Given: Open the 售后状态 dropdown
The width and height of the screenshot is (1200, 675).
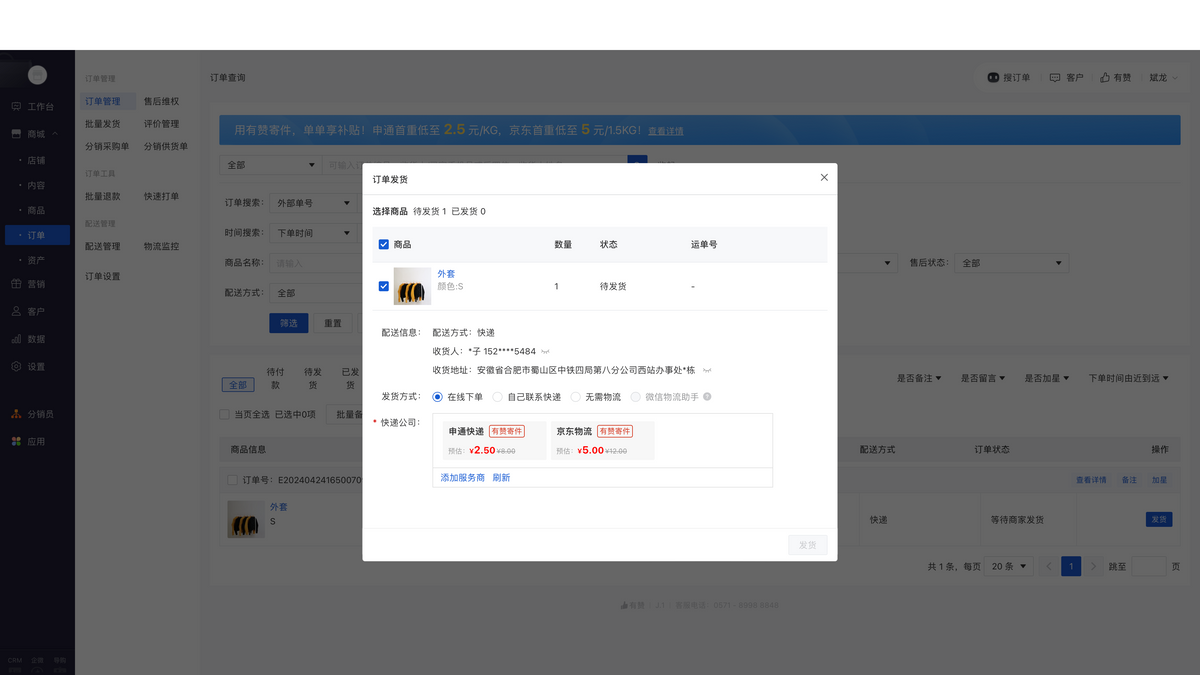Looking at the screenshot, I should pyautogui.click(x=1011, y=263).
